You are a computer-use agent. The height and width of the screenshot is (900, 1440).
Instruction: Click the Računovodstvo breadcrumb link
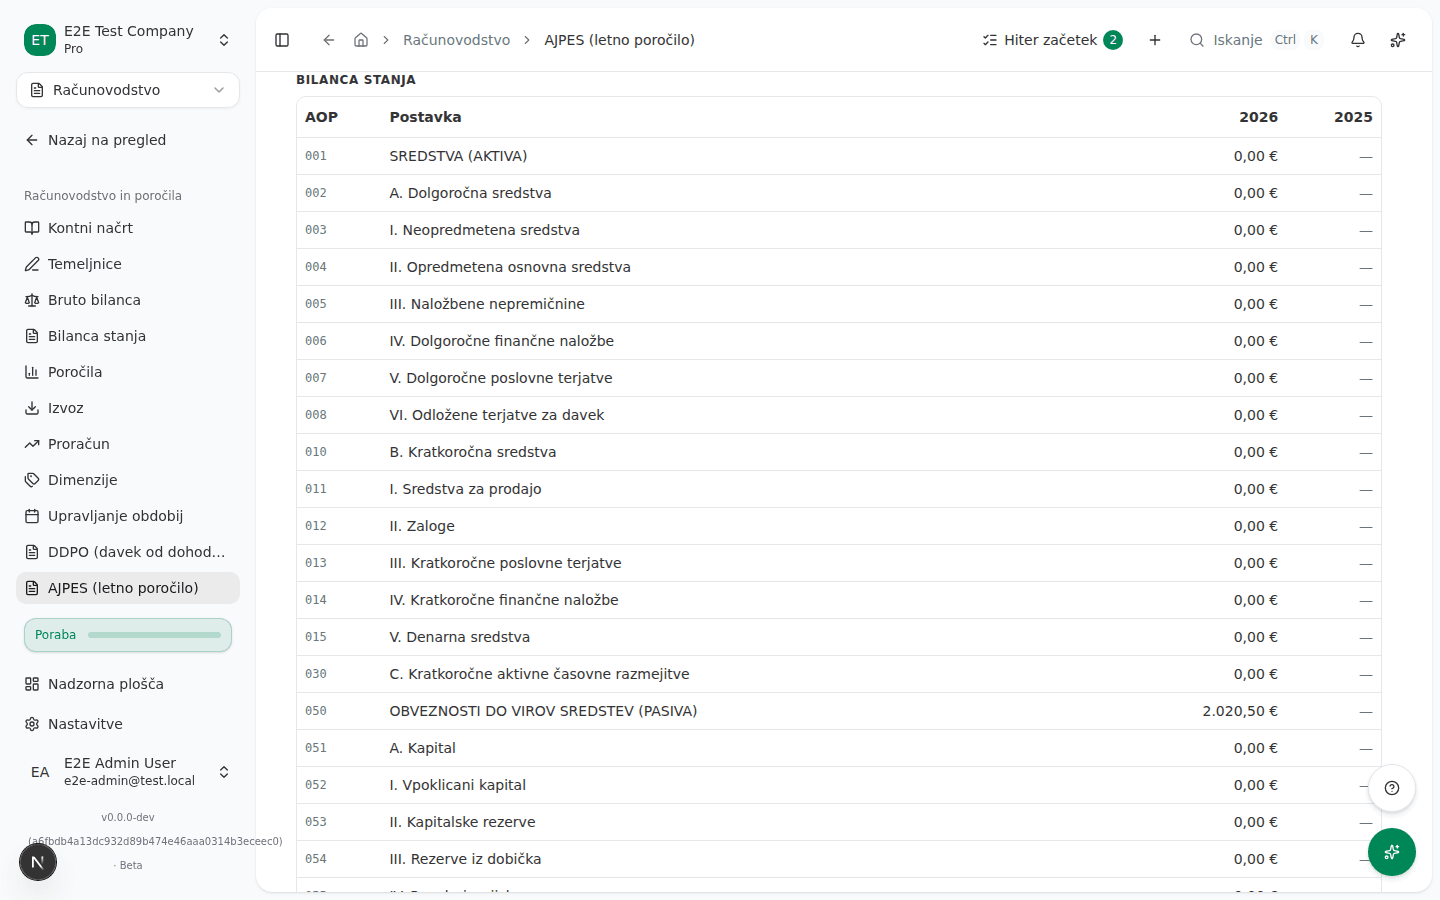tap(456, 40)
